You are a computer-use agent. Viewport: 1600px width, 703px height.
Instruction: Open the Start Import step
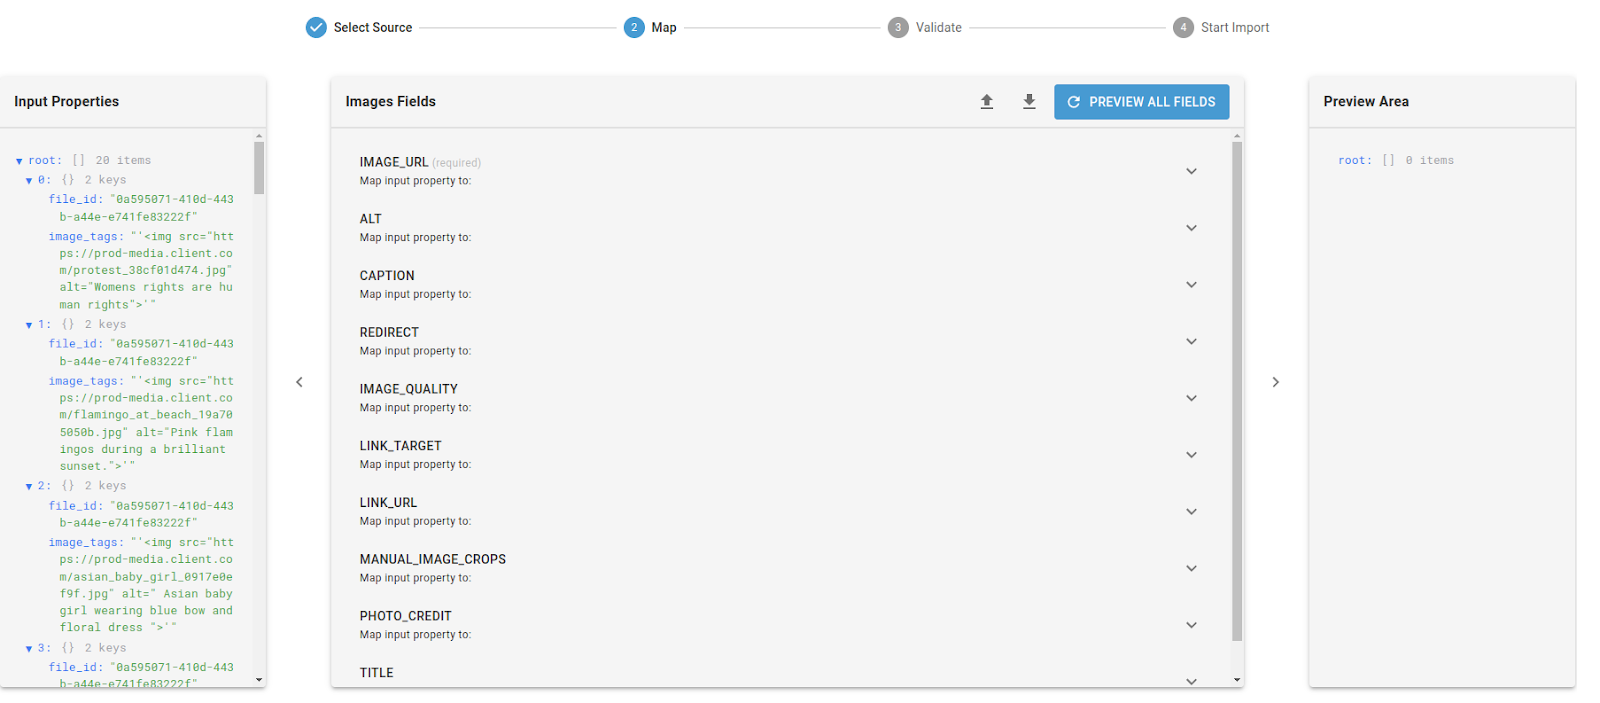(1235, 27)
